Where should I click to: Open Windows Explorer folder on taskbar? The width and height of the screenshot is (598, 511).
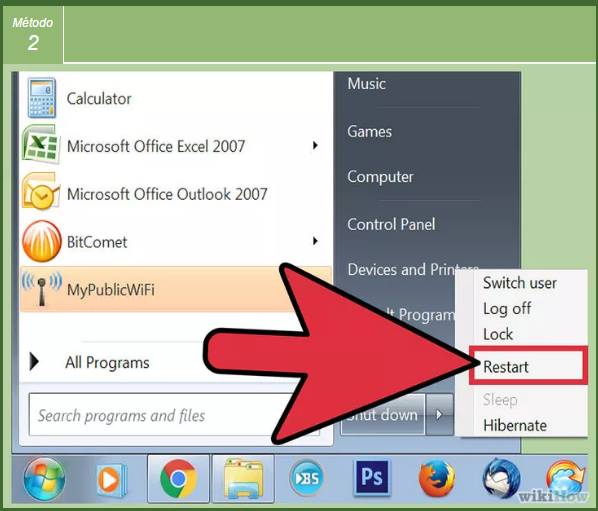(243, 479)
